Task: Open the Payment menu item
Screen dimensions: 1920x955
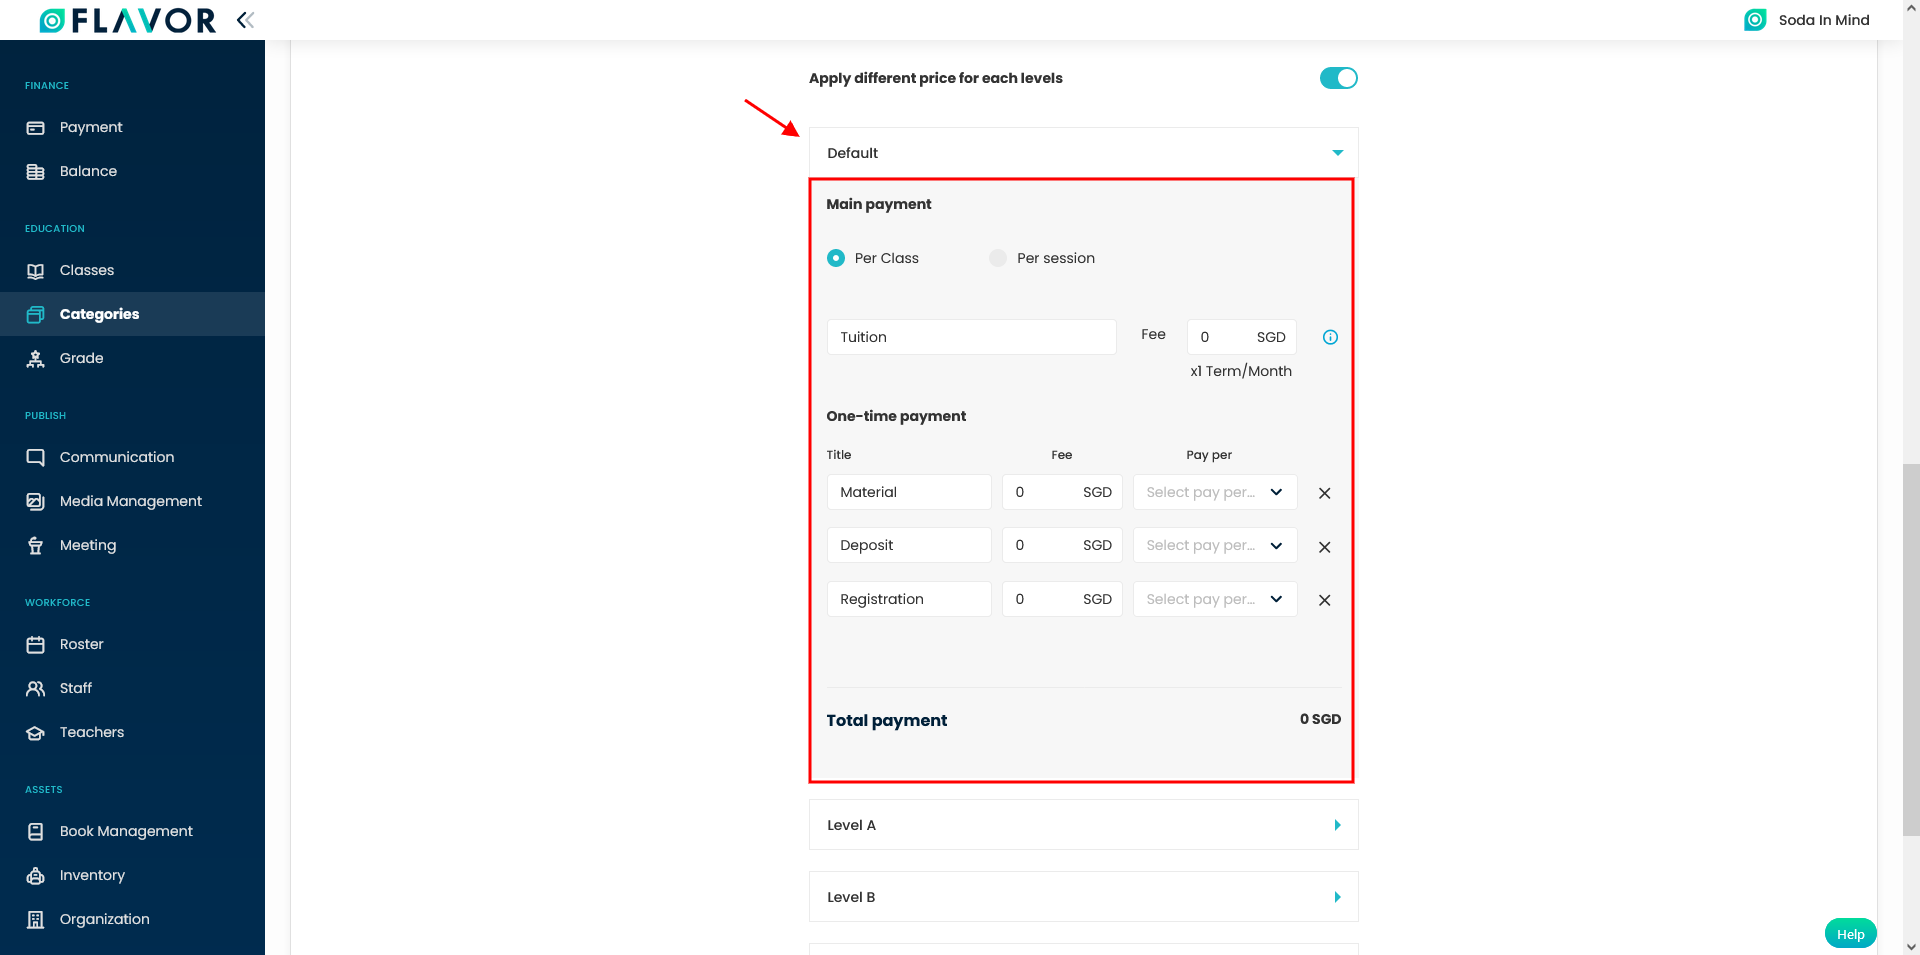Action: (x=91, y=127)
